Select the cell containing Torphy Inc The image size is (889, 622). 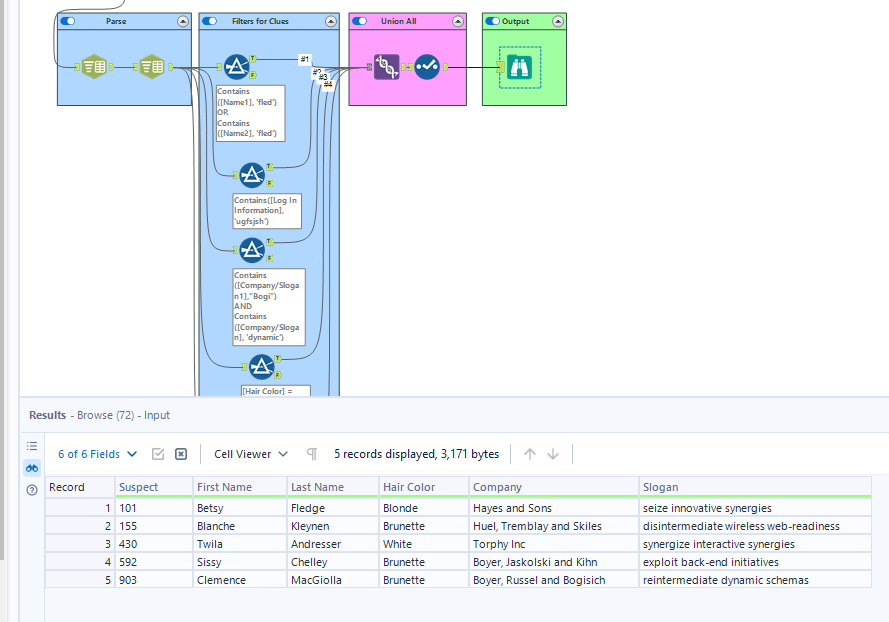499,544
